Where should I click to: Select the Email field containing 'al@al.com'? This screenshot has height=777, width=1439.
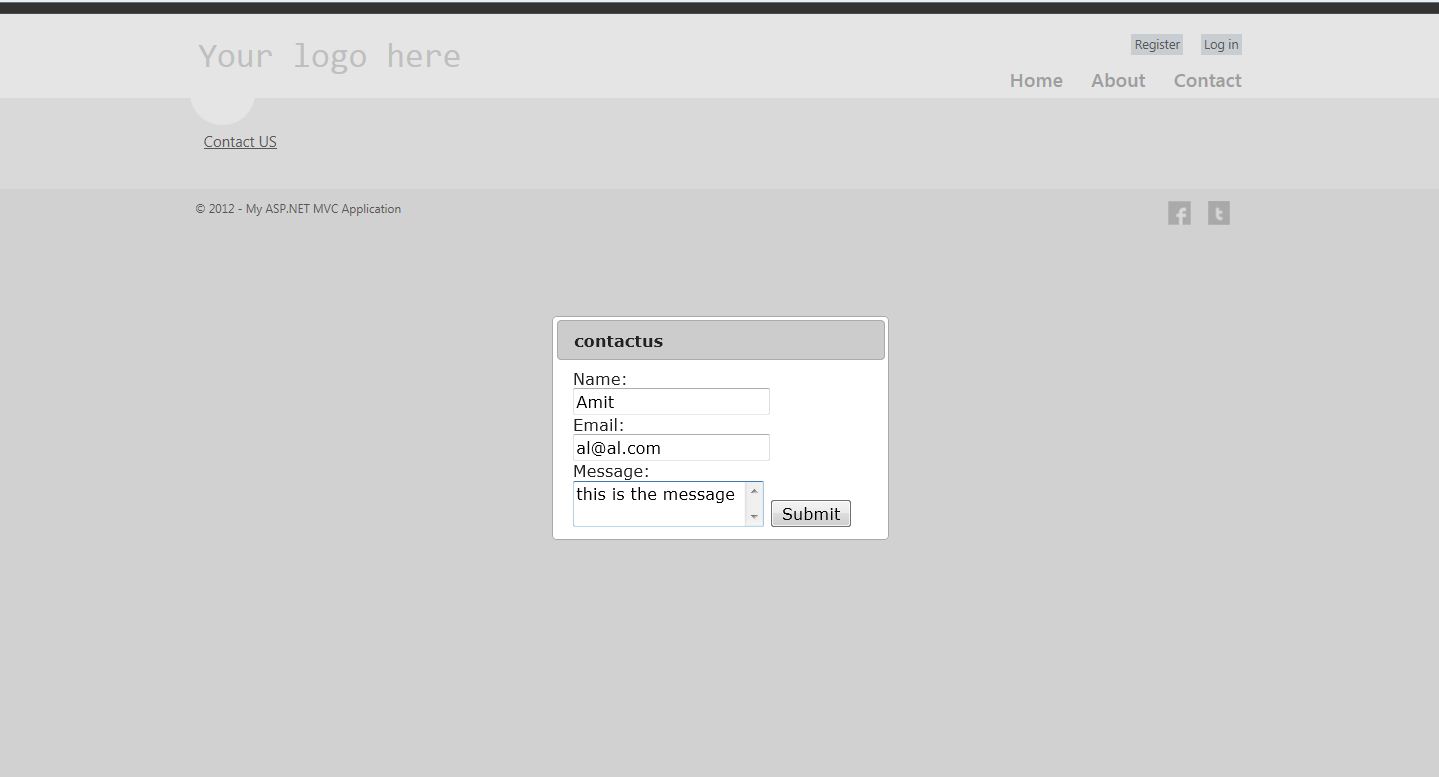[670, 447]
